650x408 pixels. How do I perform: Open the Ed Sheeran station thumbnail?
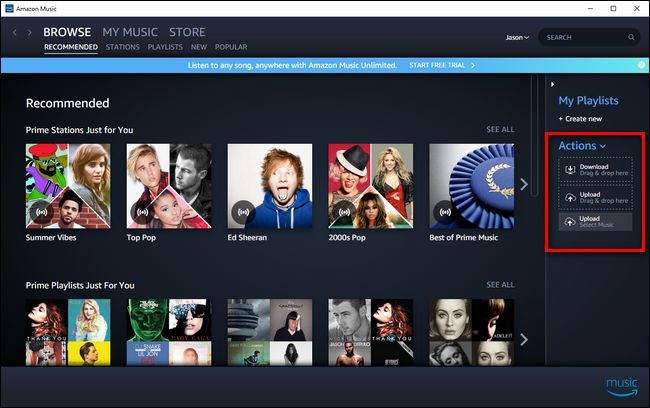click(270, 186)
